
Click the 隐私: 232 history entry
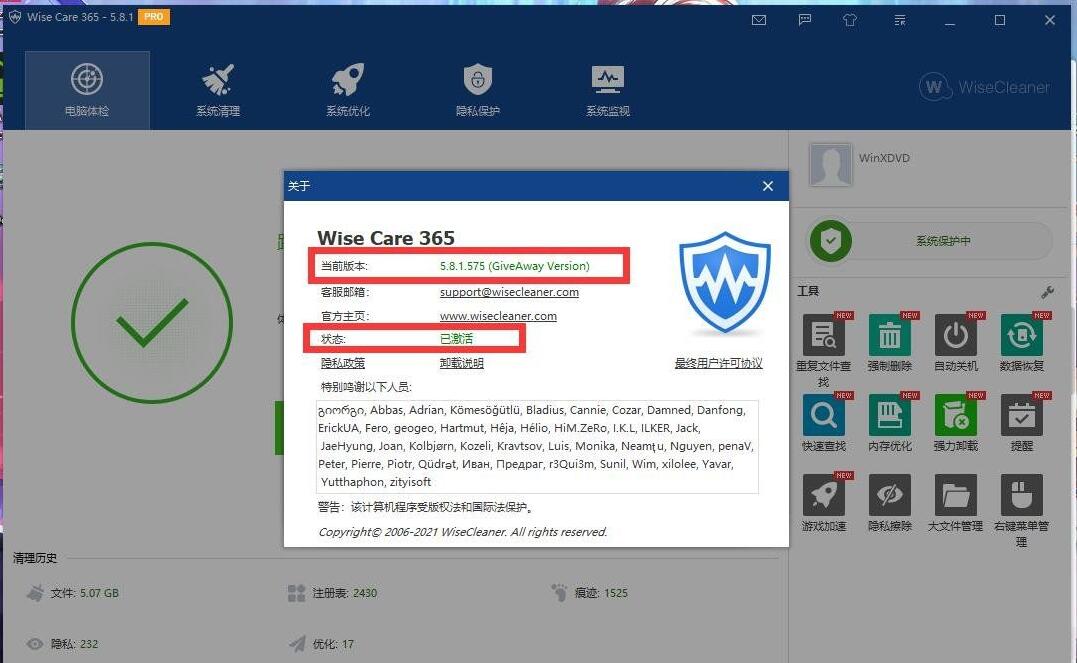[x=63, y=644]
